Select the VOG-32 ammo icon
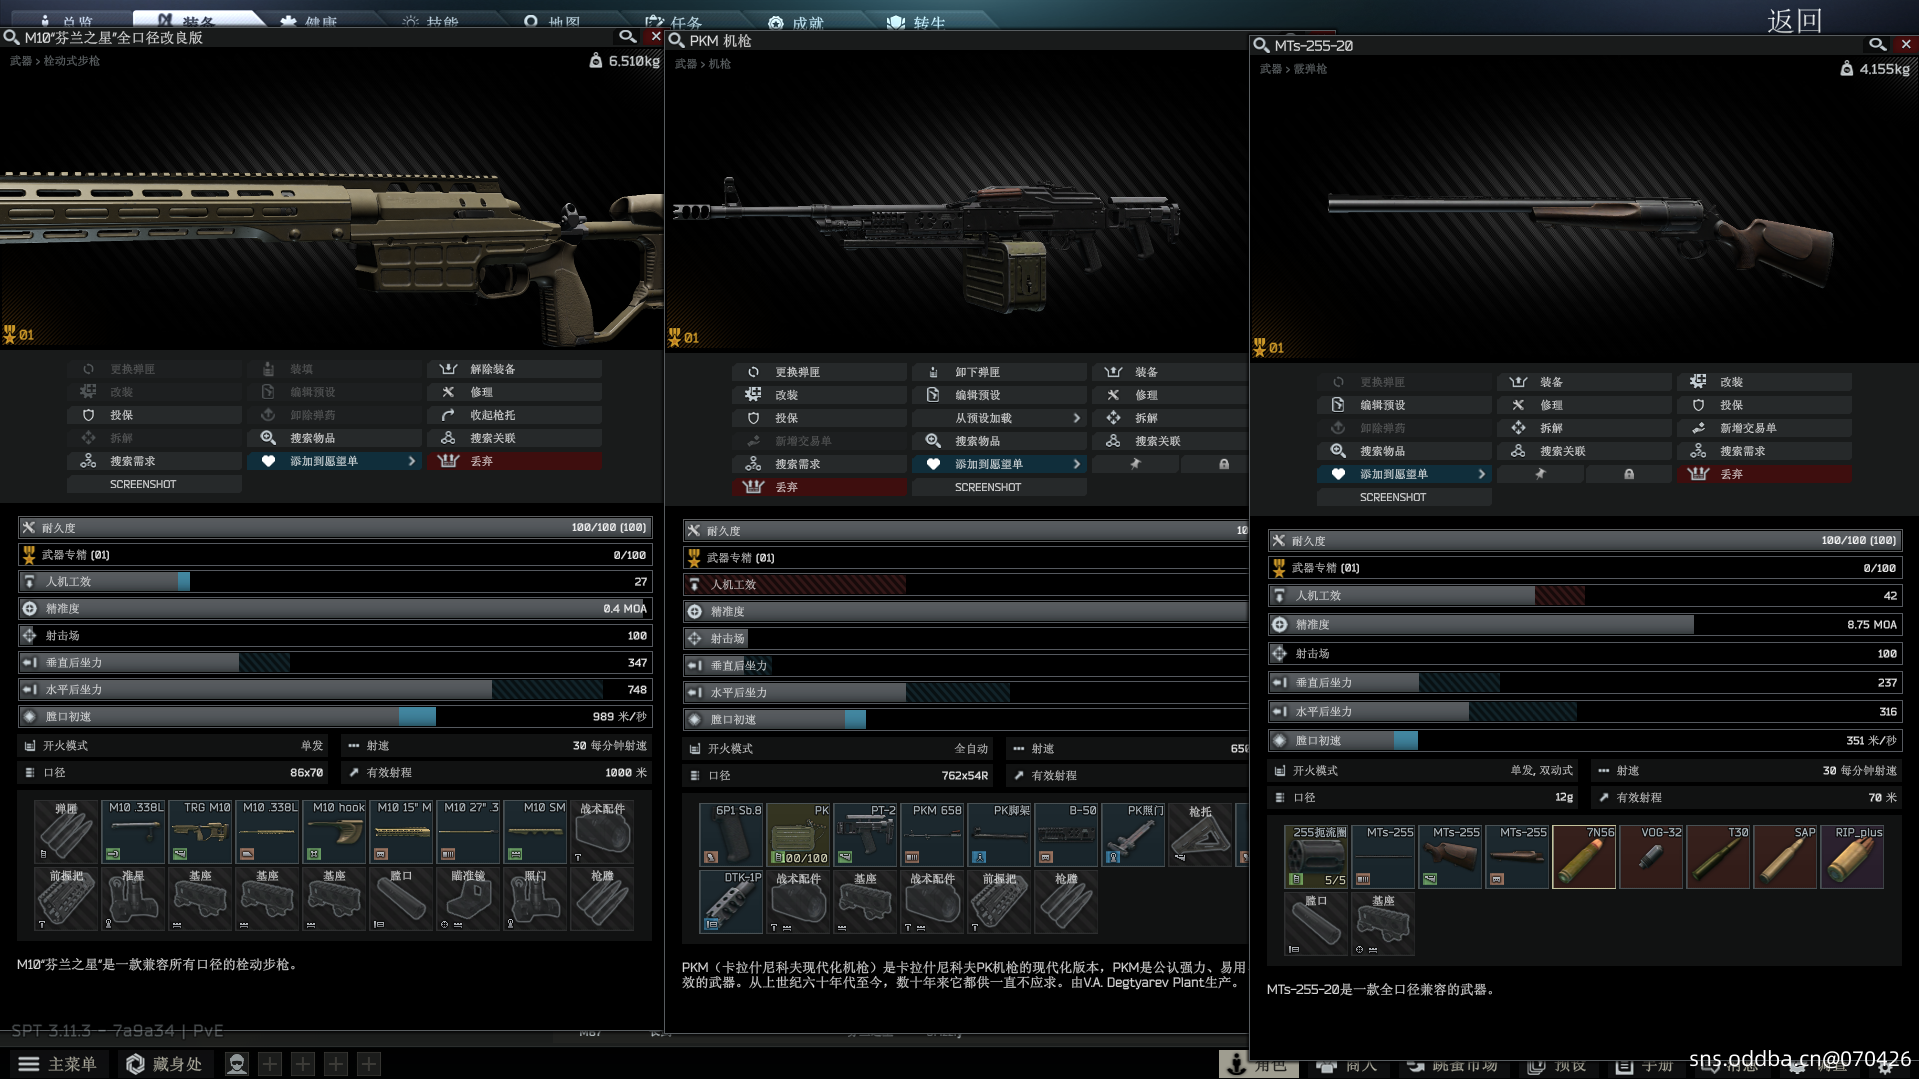The width and height of the screenshot is (1919, 1079). [1651, 856]
